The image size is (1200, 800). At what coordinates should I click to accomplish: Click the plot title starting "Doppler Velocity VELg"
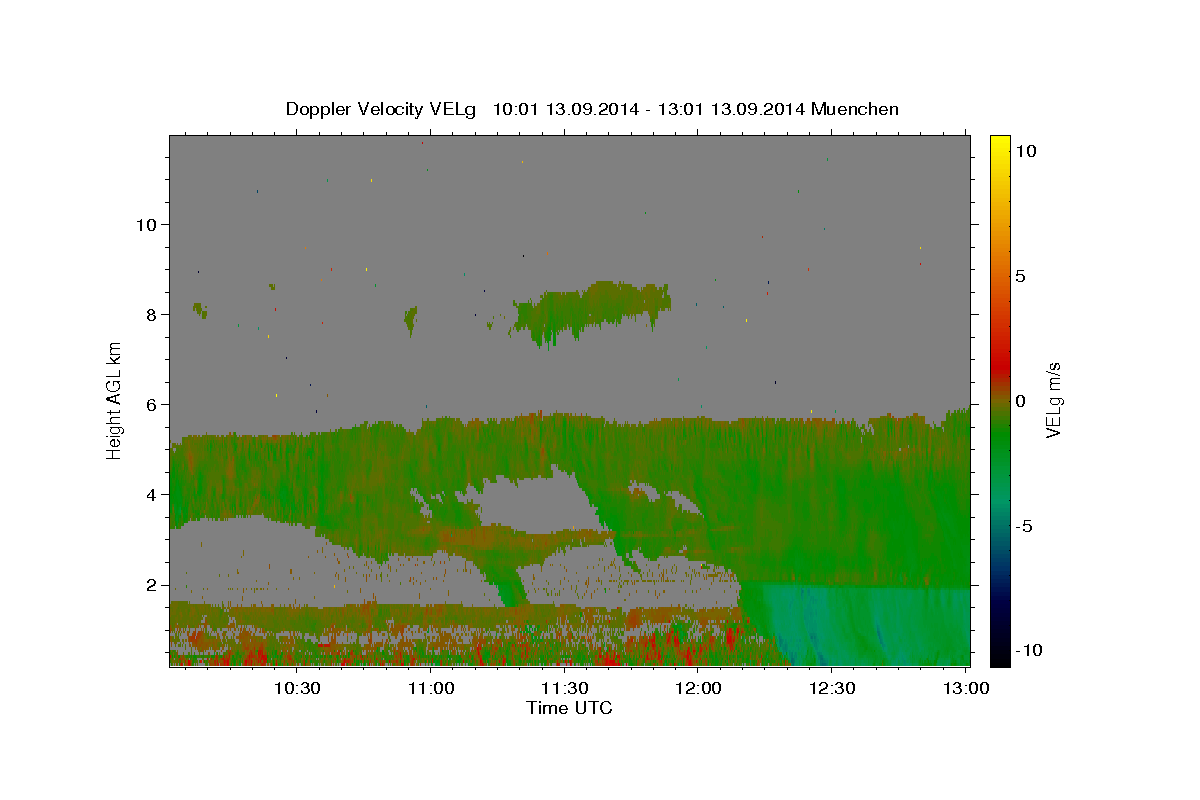click(x=592, y=109)
